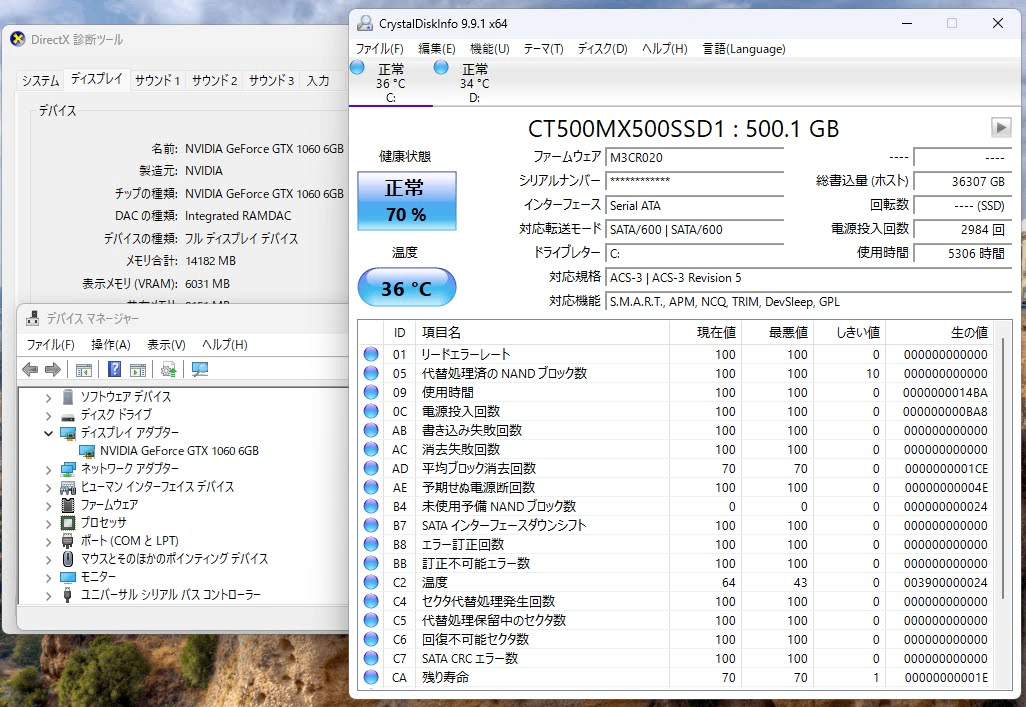Open 機能(U) menu in CrystalDiskInfo
Screen dimensions: 1026x707
point(489,48)
